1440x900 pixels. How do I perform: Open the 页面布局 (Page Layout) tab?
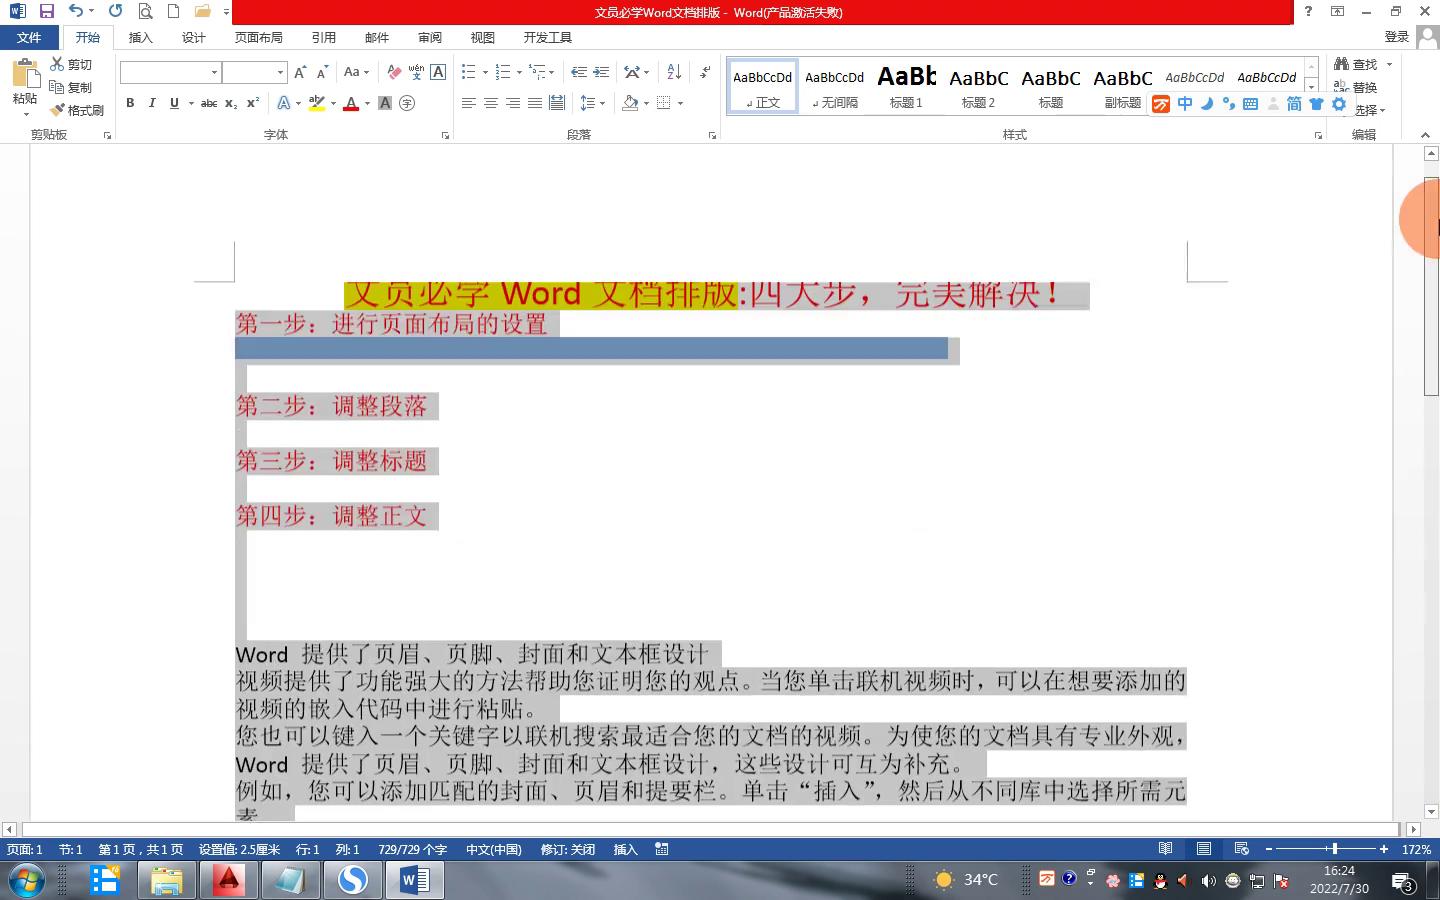(258, 37)
